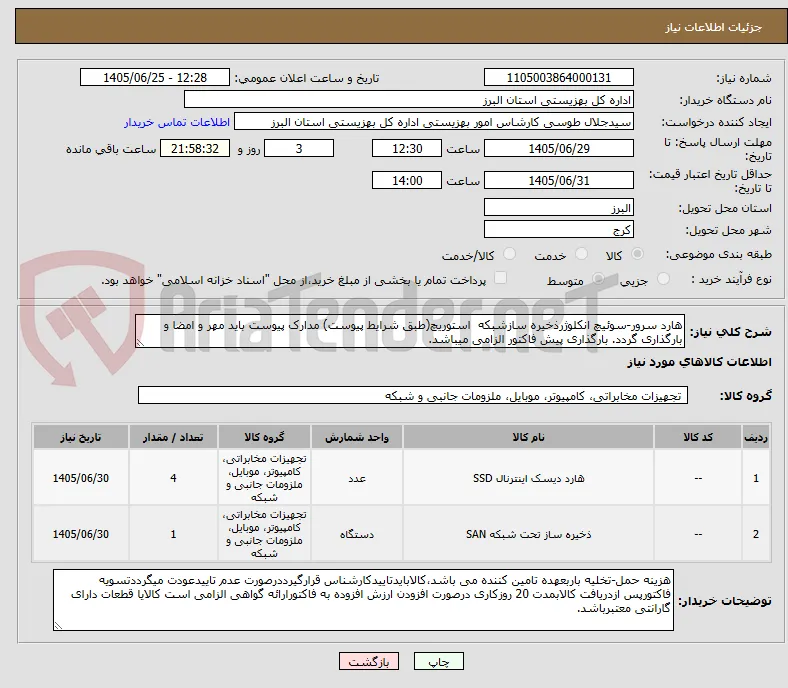The width and height of the screenshot is (788, 688).
Task: Click the واحد شمارش column header
Action: click(357, 437)
